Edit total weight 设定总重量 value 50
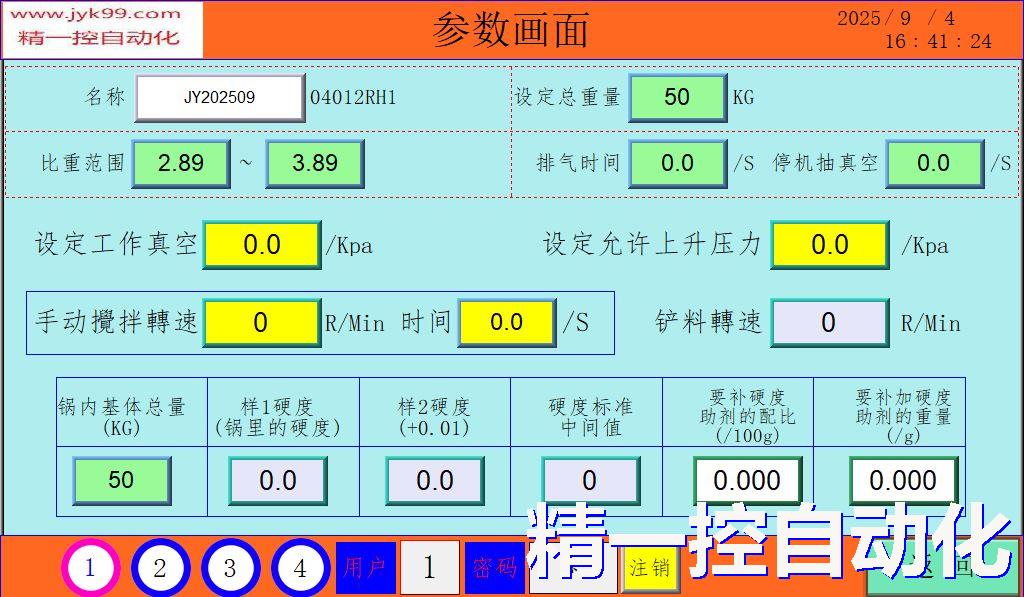 (677, 97)
